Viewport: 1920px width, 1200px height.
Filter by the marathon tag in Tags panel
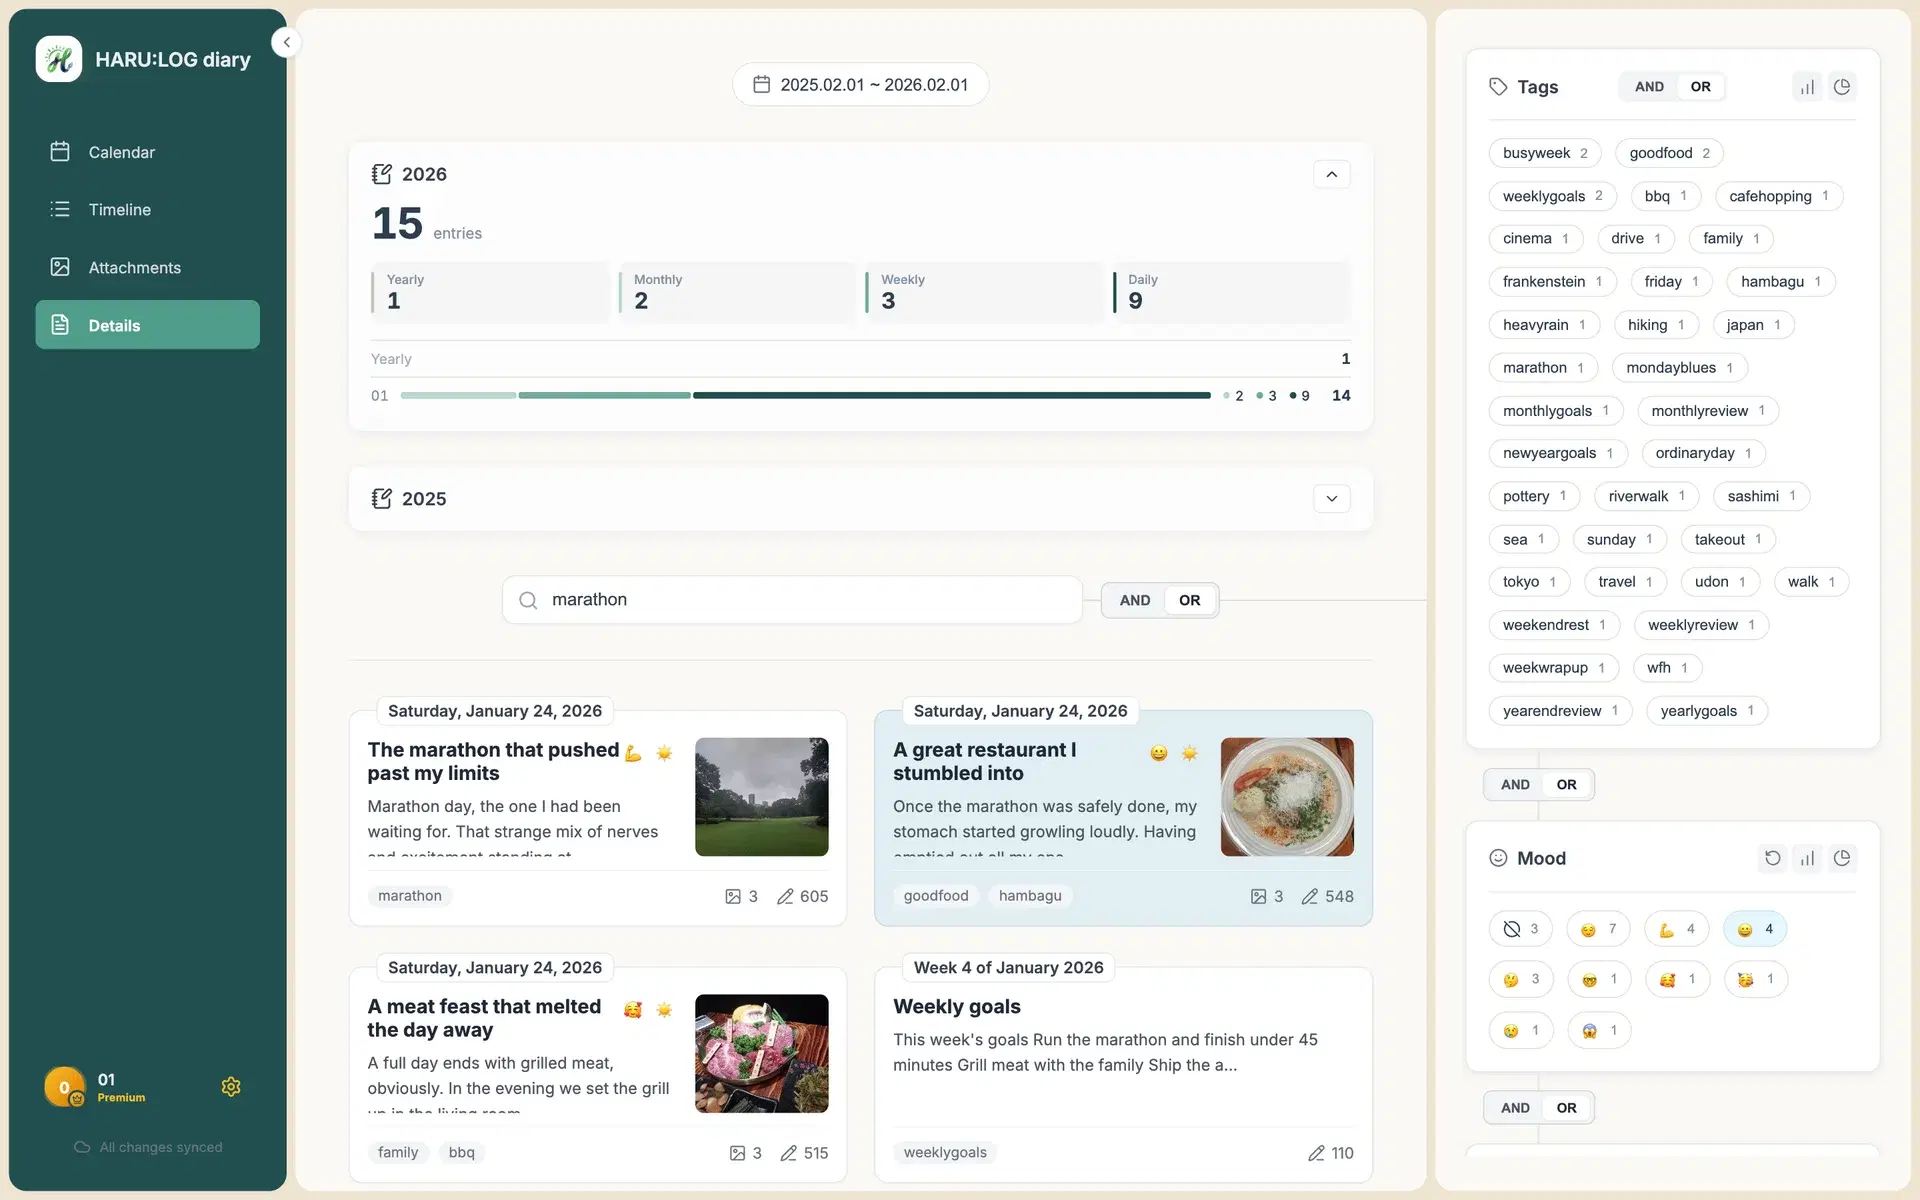tap(1543, 368)
